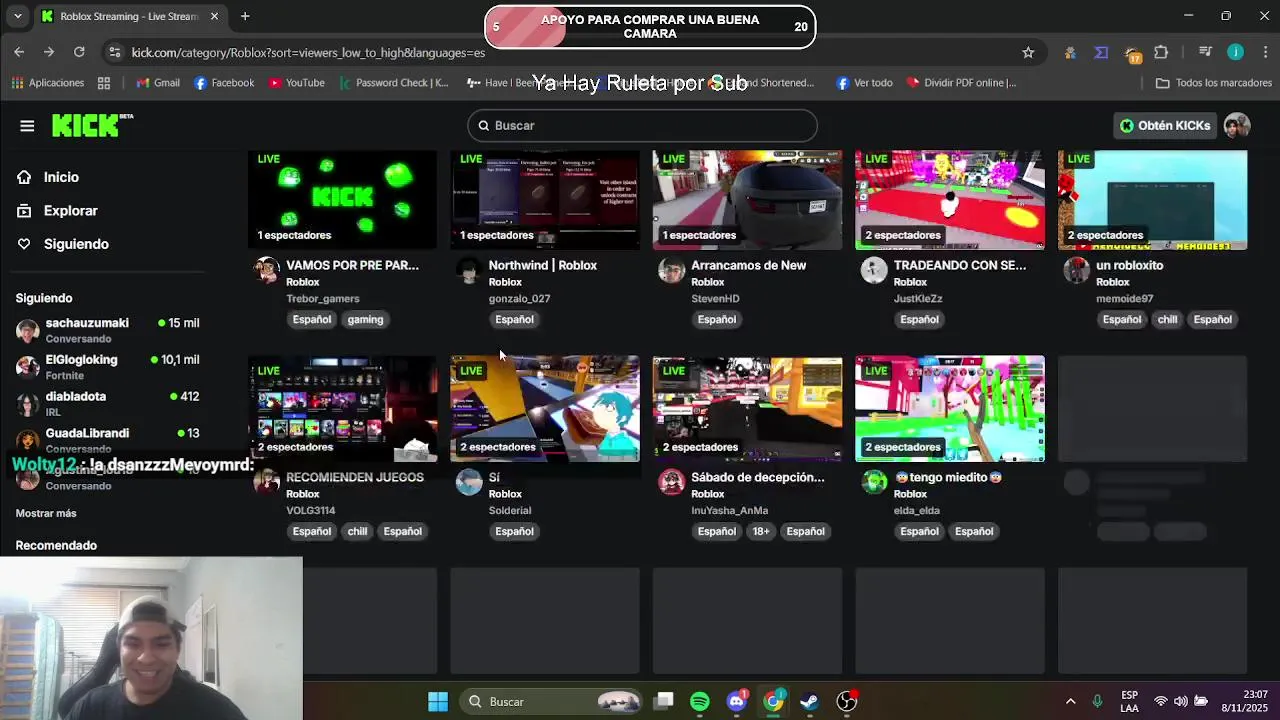Open Todos los marcadores folder
1280x720 pixels.
(x=1214, y=83)
